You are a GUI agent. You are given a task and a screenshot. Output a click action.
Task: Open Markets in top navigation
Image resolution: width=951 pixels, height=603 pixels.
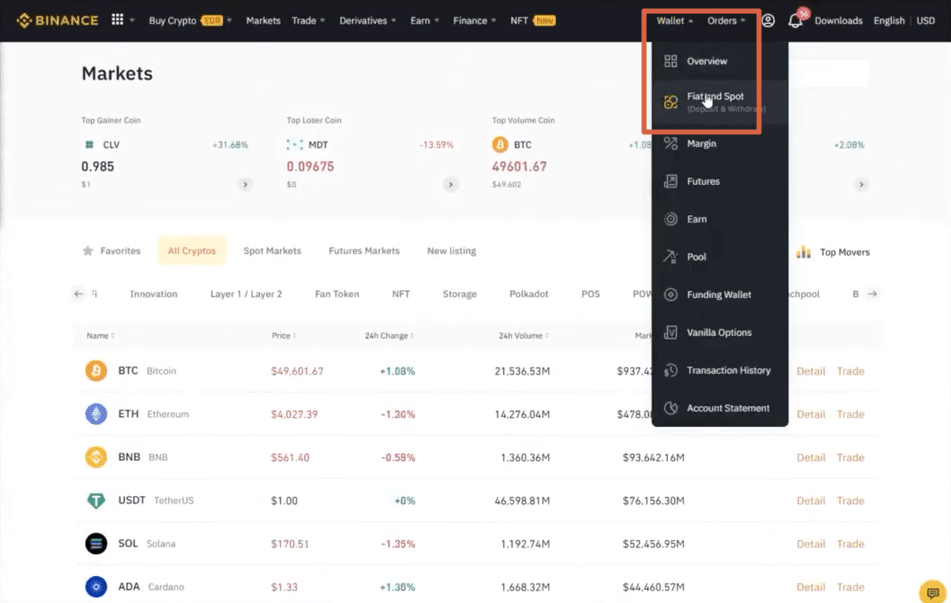click(x=263, y=21)
